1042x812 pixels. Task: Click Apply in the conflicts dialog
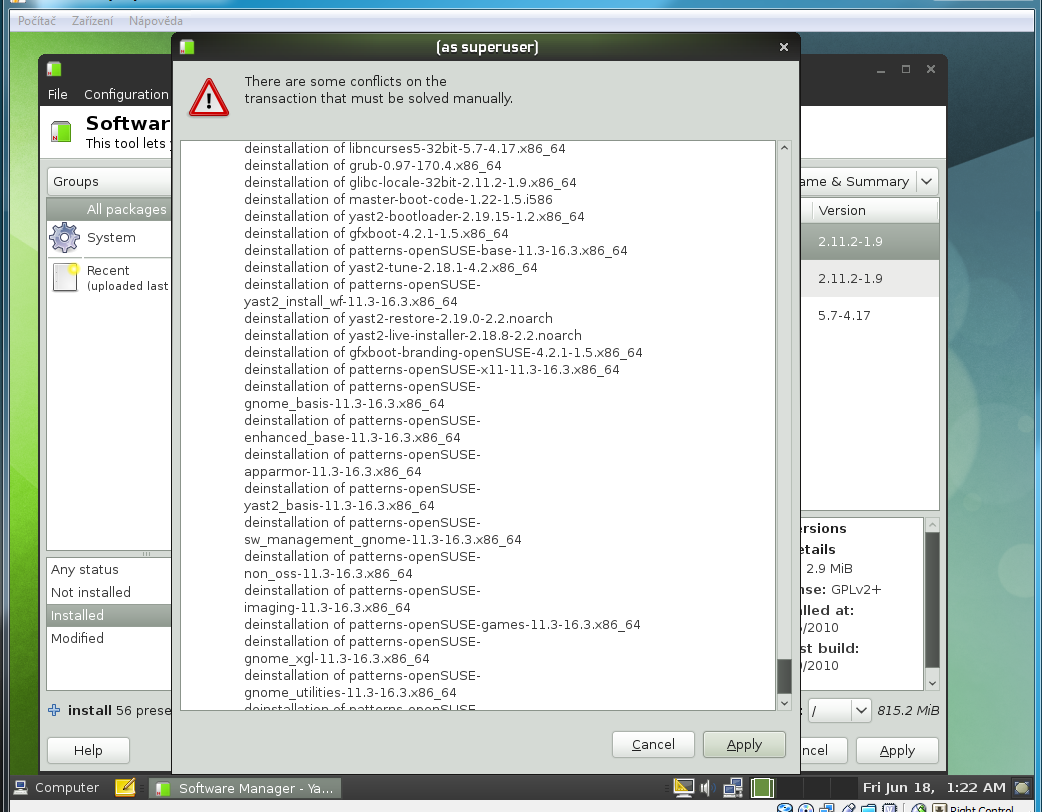[x=744, y=744]
